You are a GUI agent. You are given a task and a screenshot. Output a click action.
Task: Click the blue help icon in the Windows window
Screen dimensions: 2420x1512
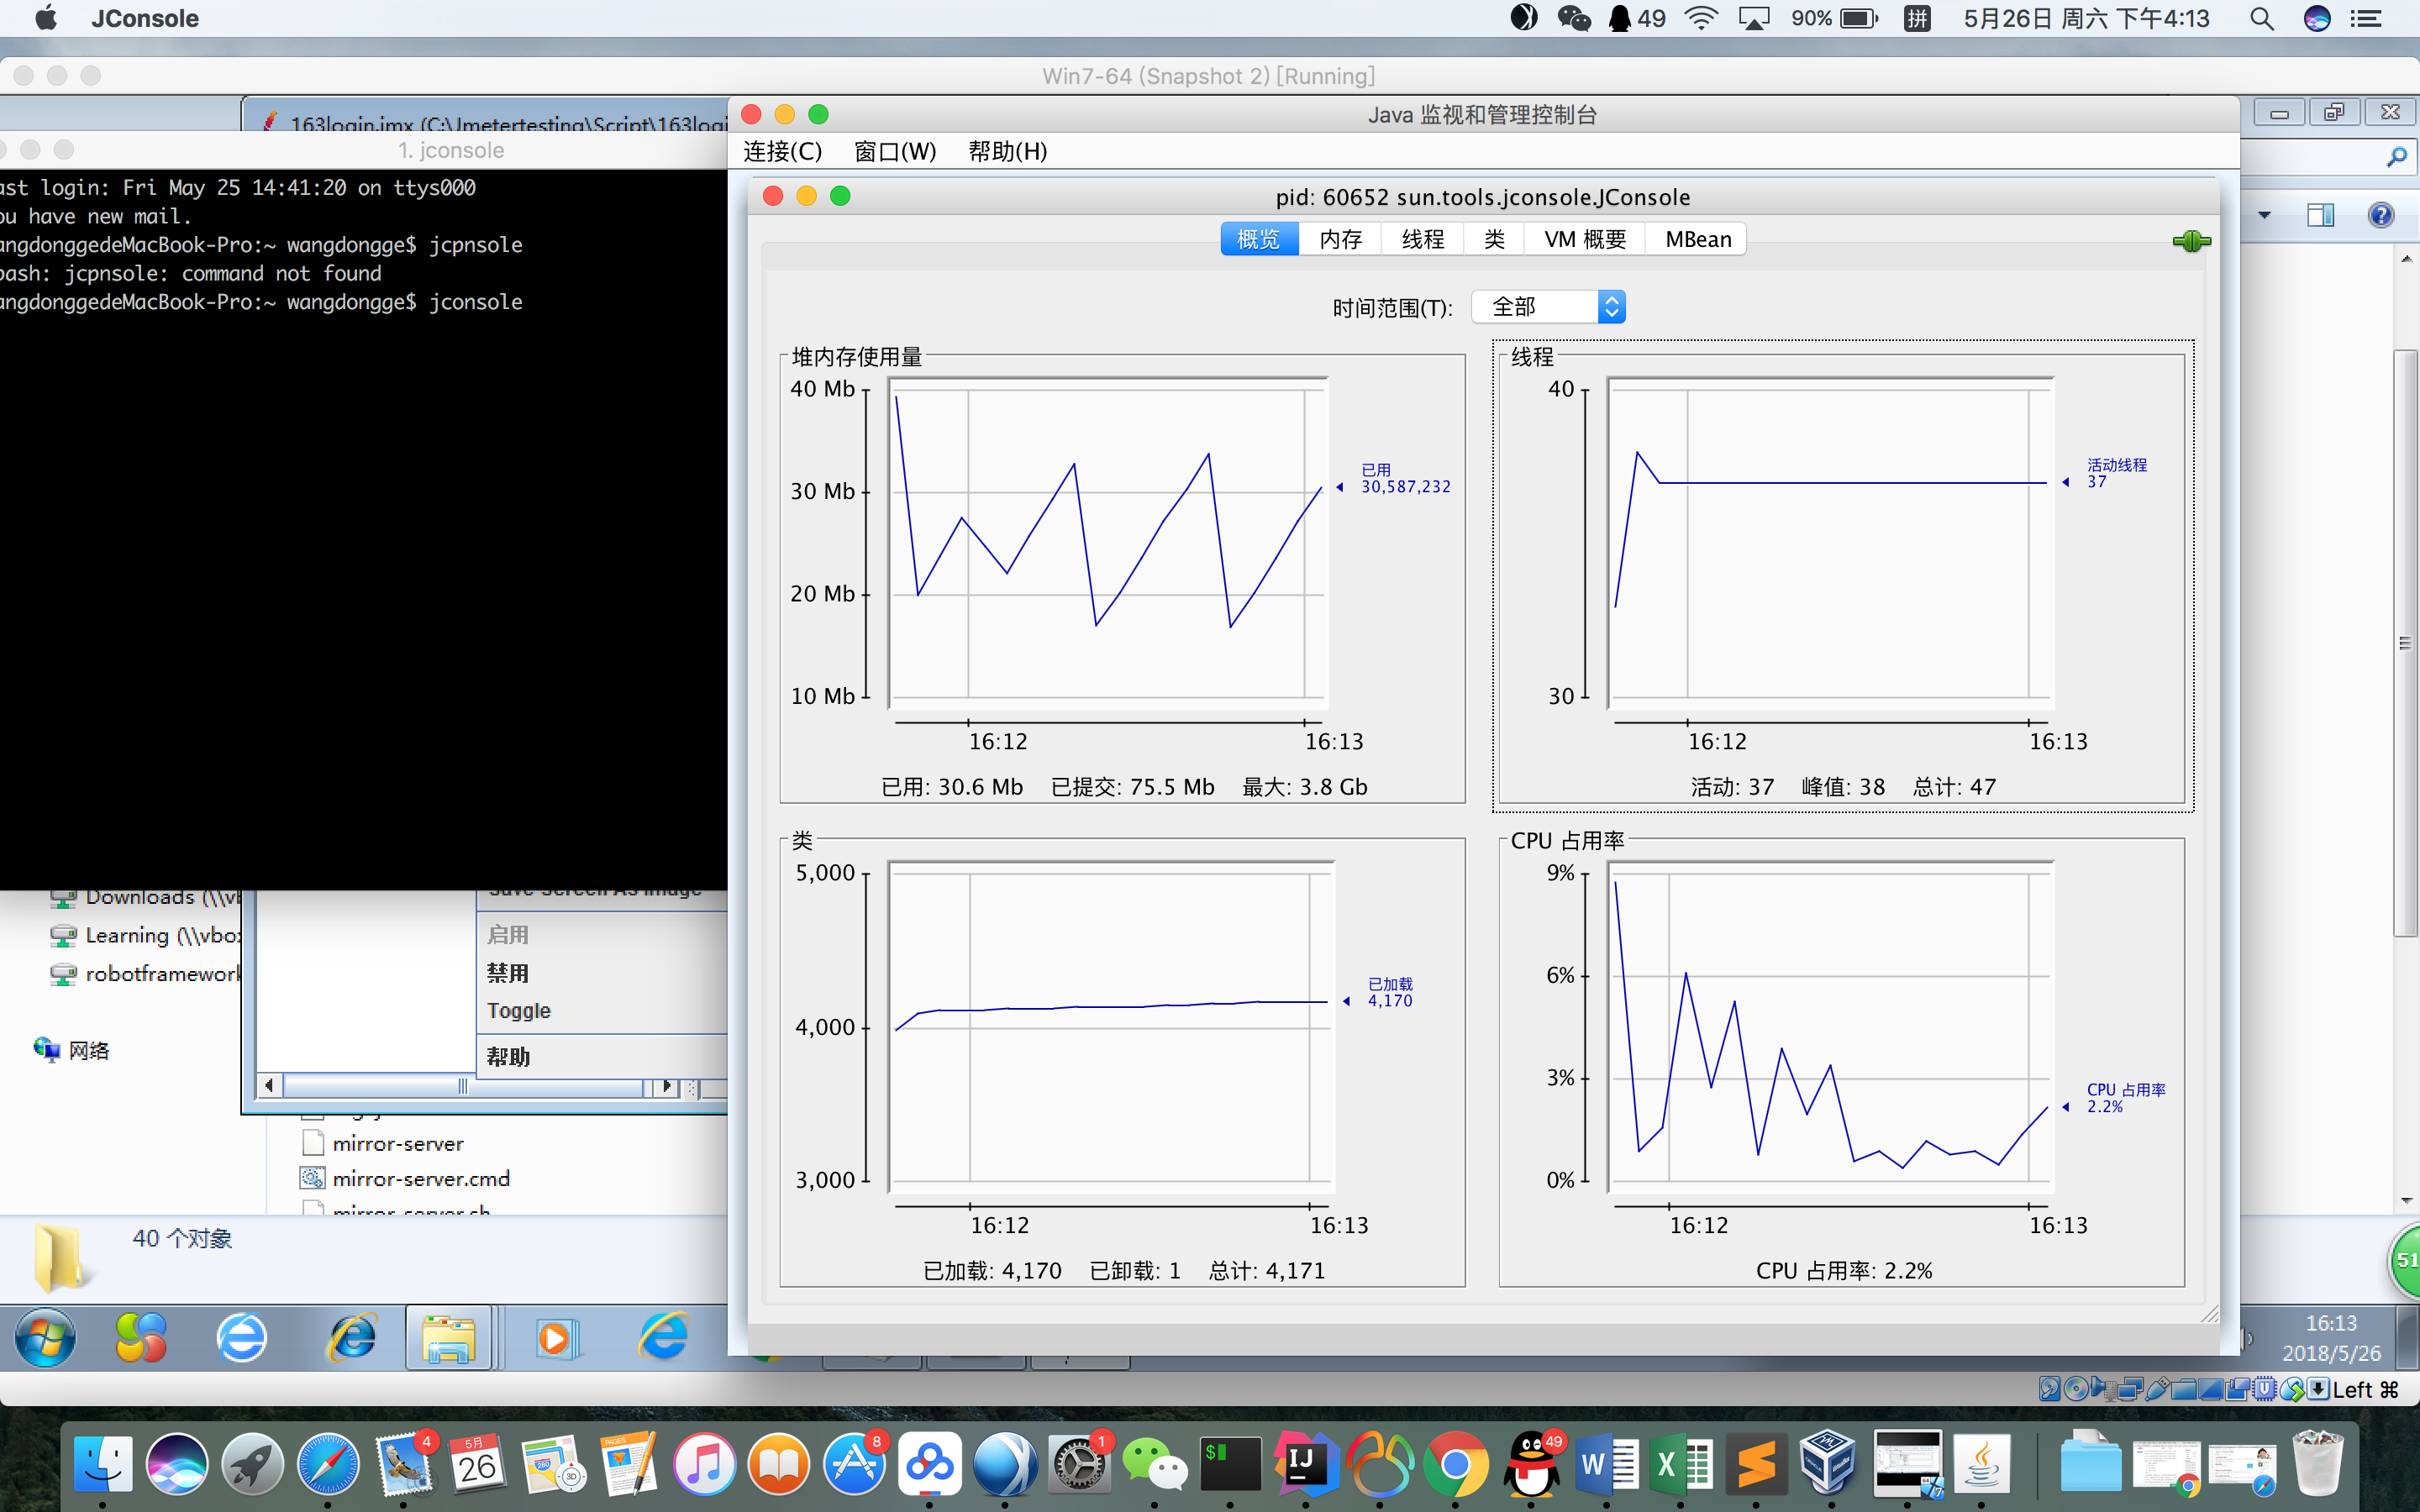point(2381,214)
